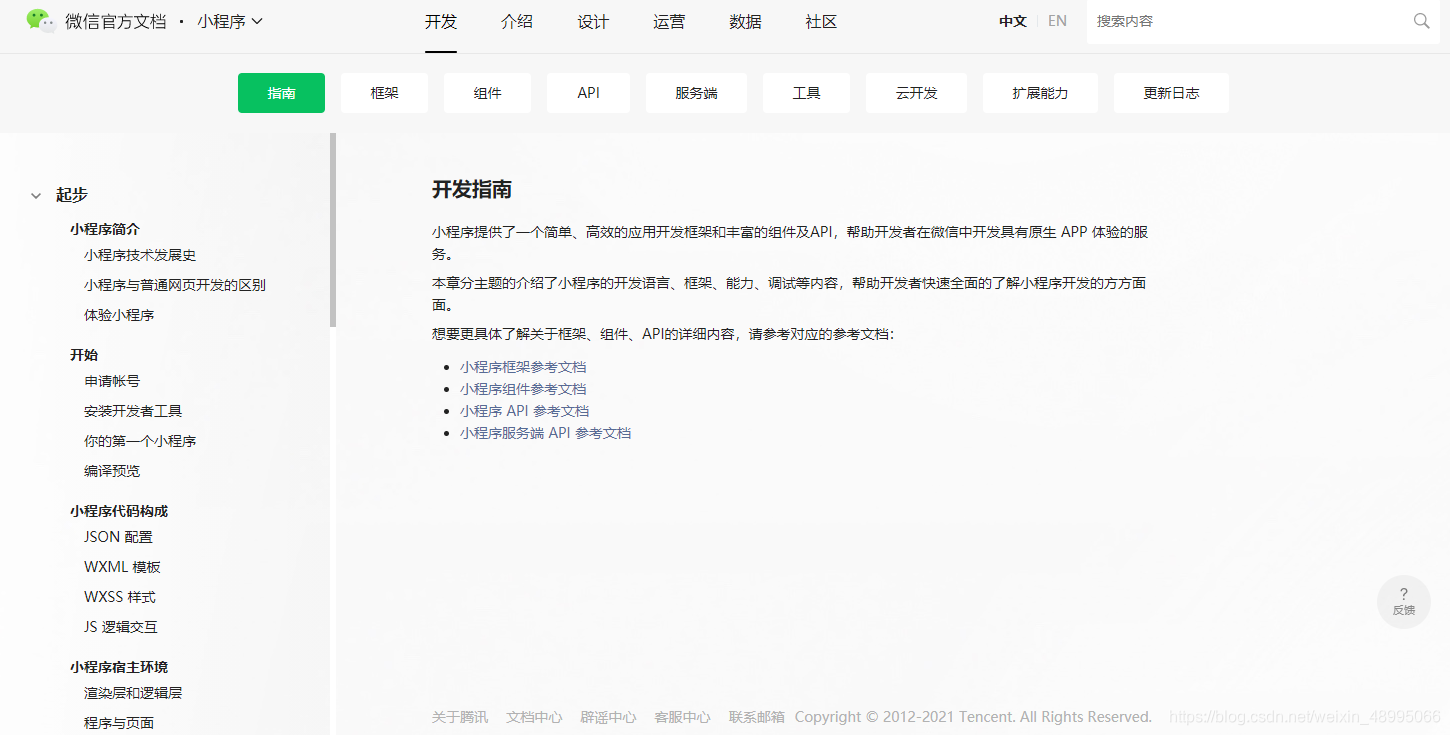Click 客服中心 footer link
Viewport: 1450px width, 735px height.
682,717
